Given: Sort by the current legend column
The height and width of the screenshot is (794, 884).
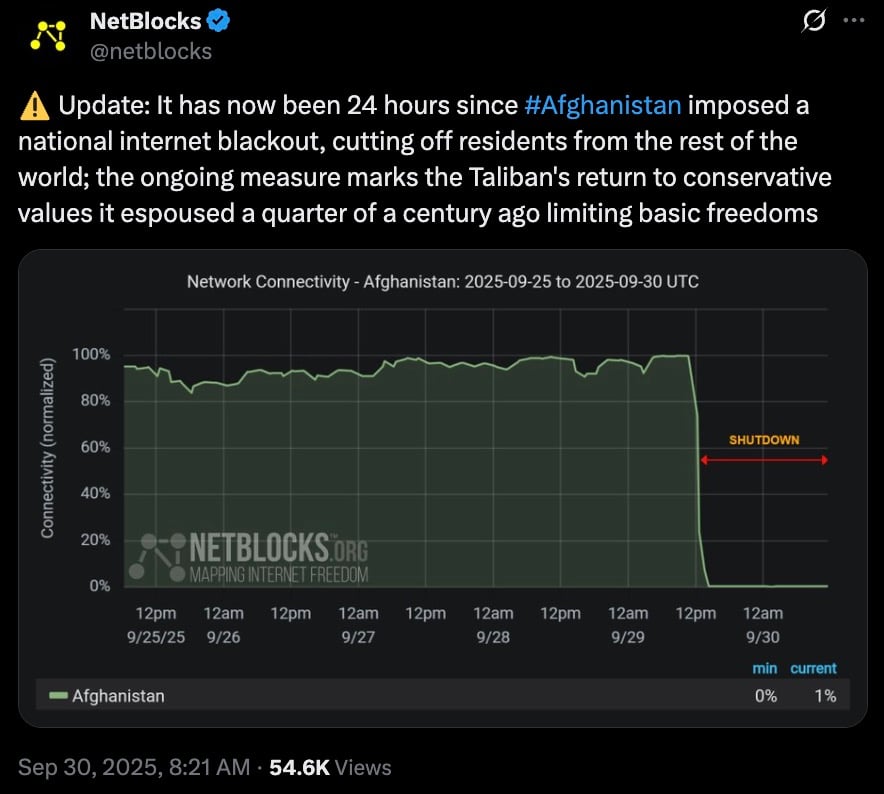Looking at the screenshot, I should [813, 668].
